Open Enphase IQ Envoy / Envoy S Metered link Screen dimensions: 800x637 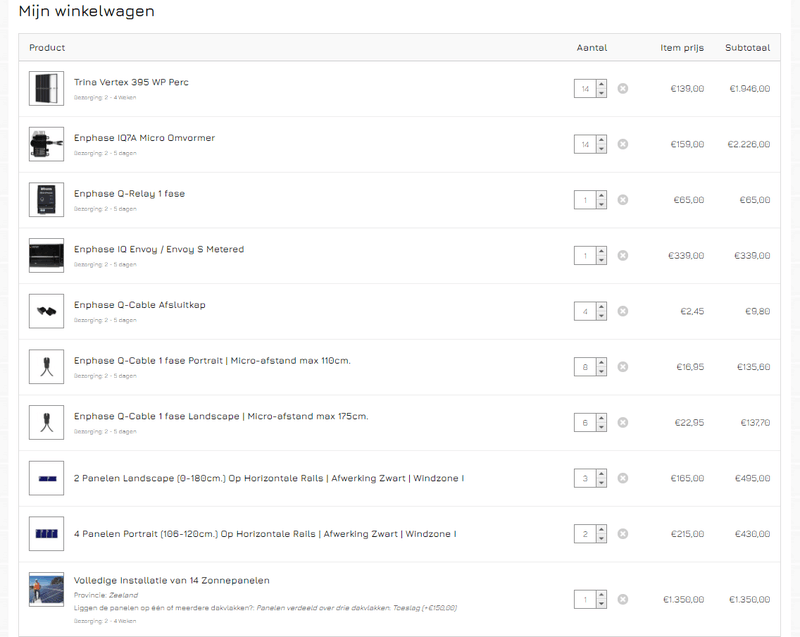[159, 249]
